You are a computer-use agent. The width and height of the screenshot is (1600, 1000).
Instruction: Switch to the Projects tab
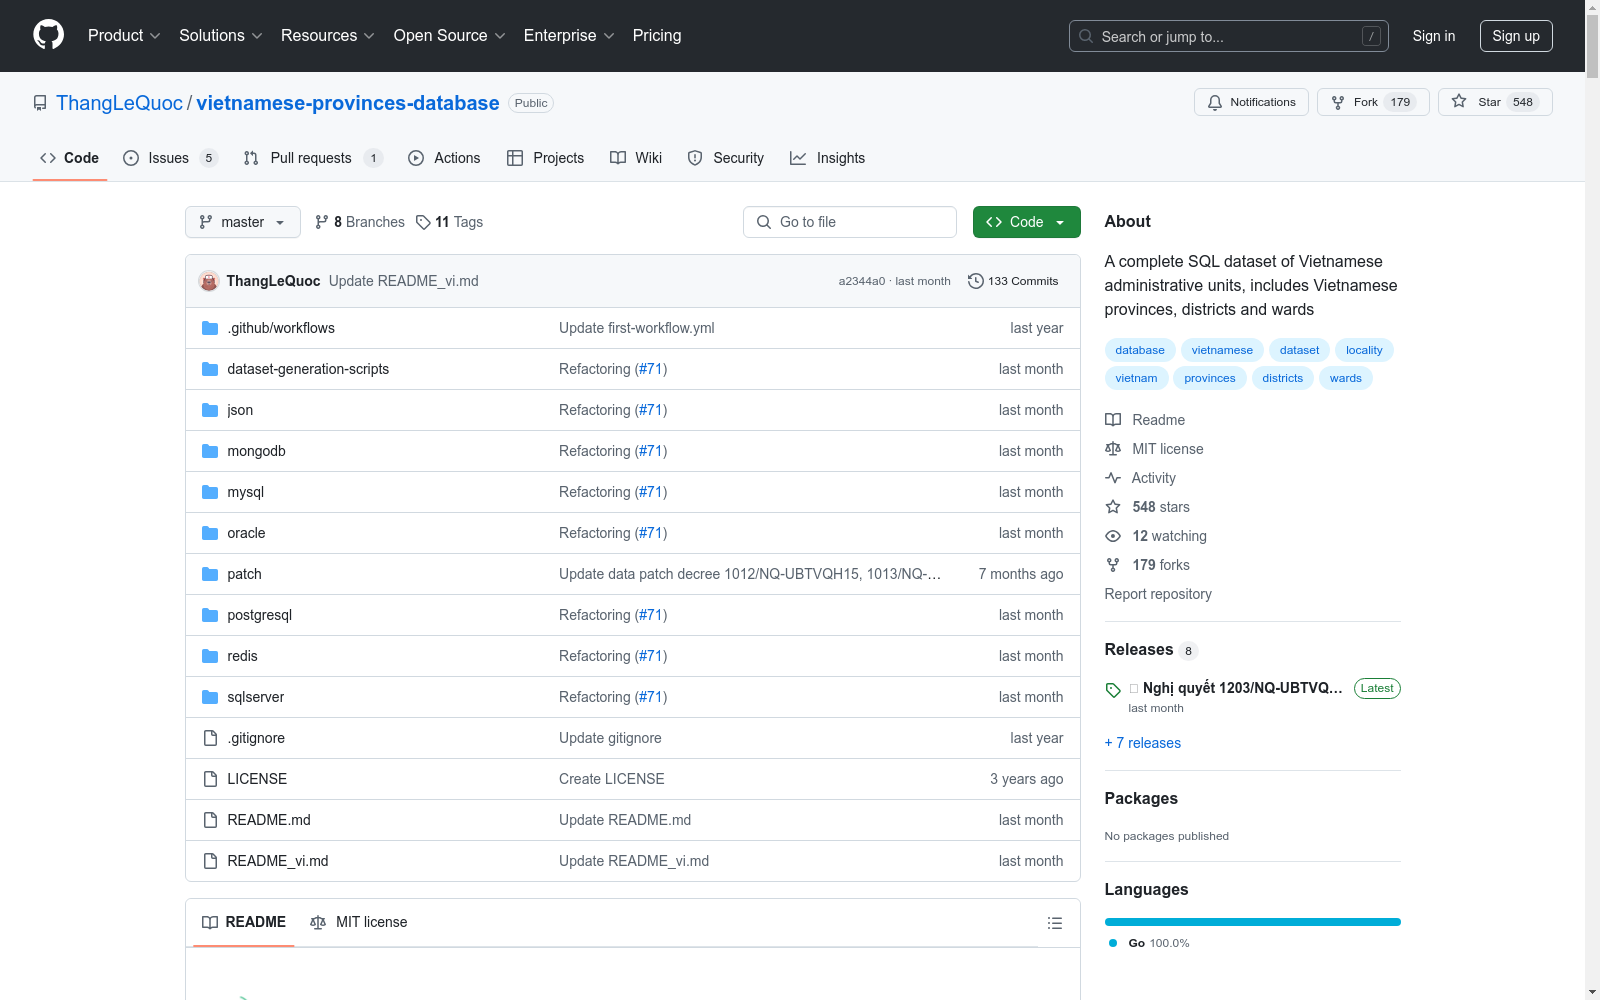(x=545, y=158)
